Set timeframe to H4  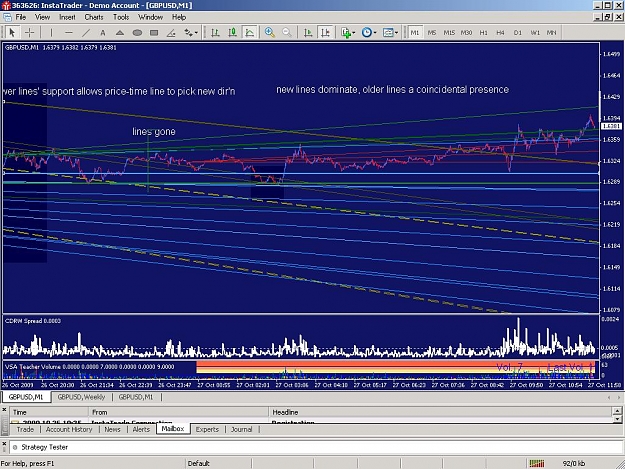tap(501, 32)
